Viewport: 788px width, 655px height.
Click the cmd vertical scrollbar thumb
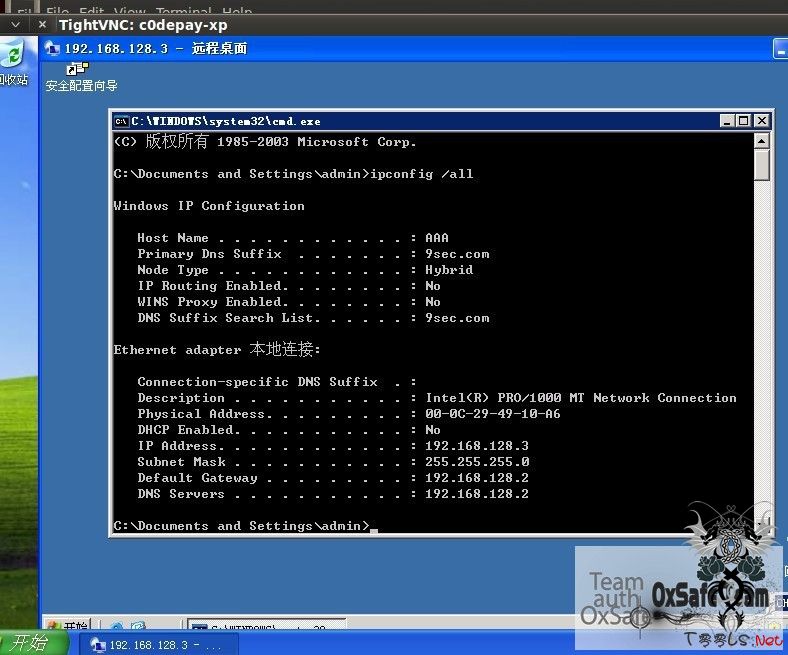[x=762, y=165]
